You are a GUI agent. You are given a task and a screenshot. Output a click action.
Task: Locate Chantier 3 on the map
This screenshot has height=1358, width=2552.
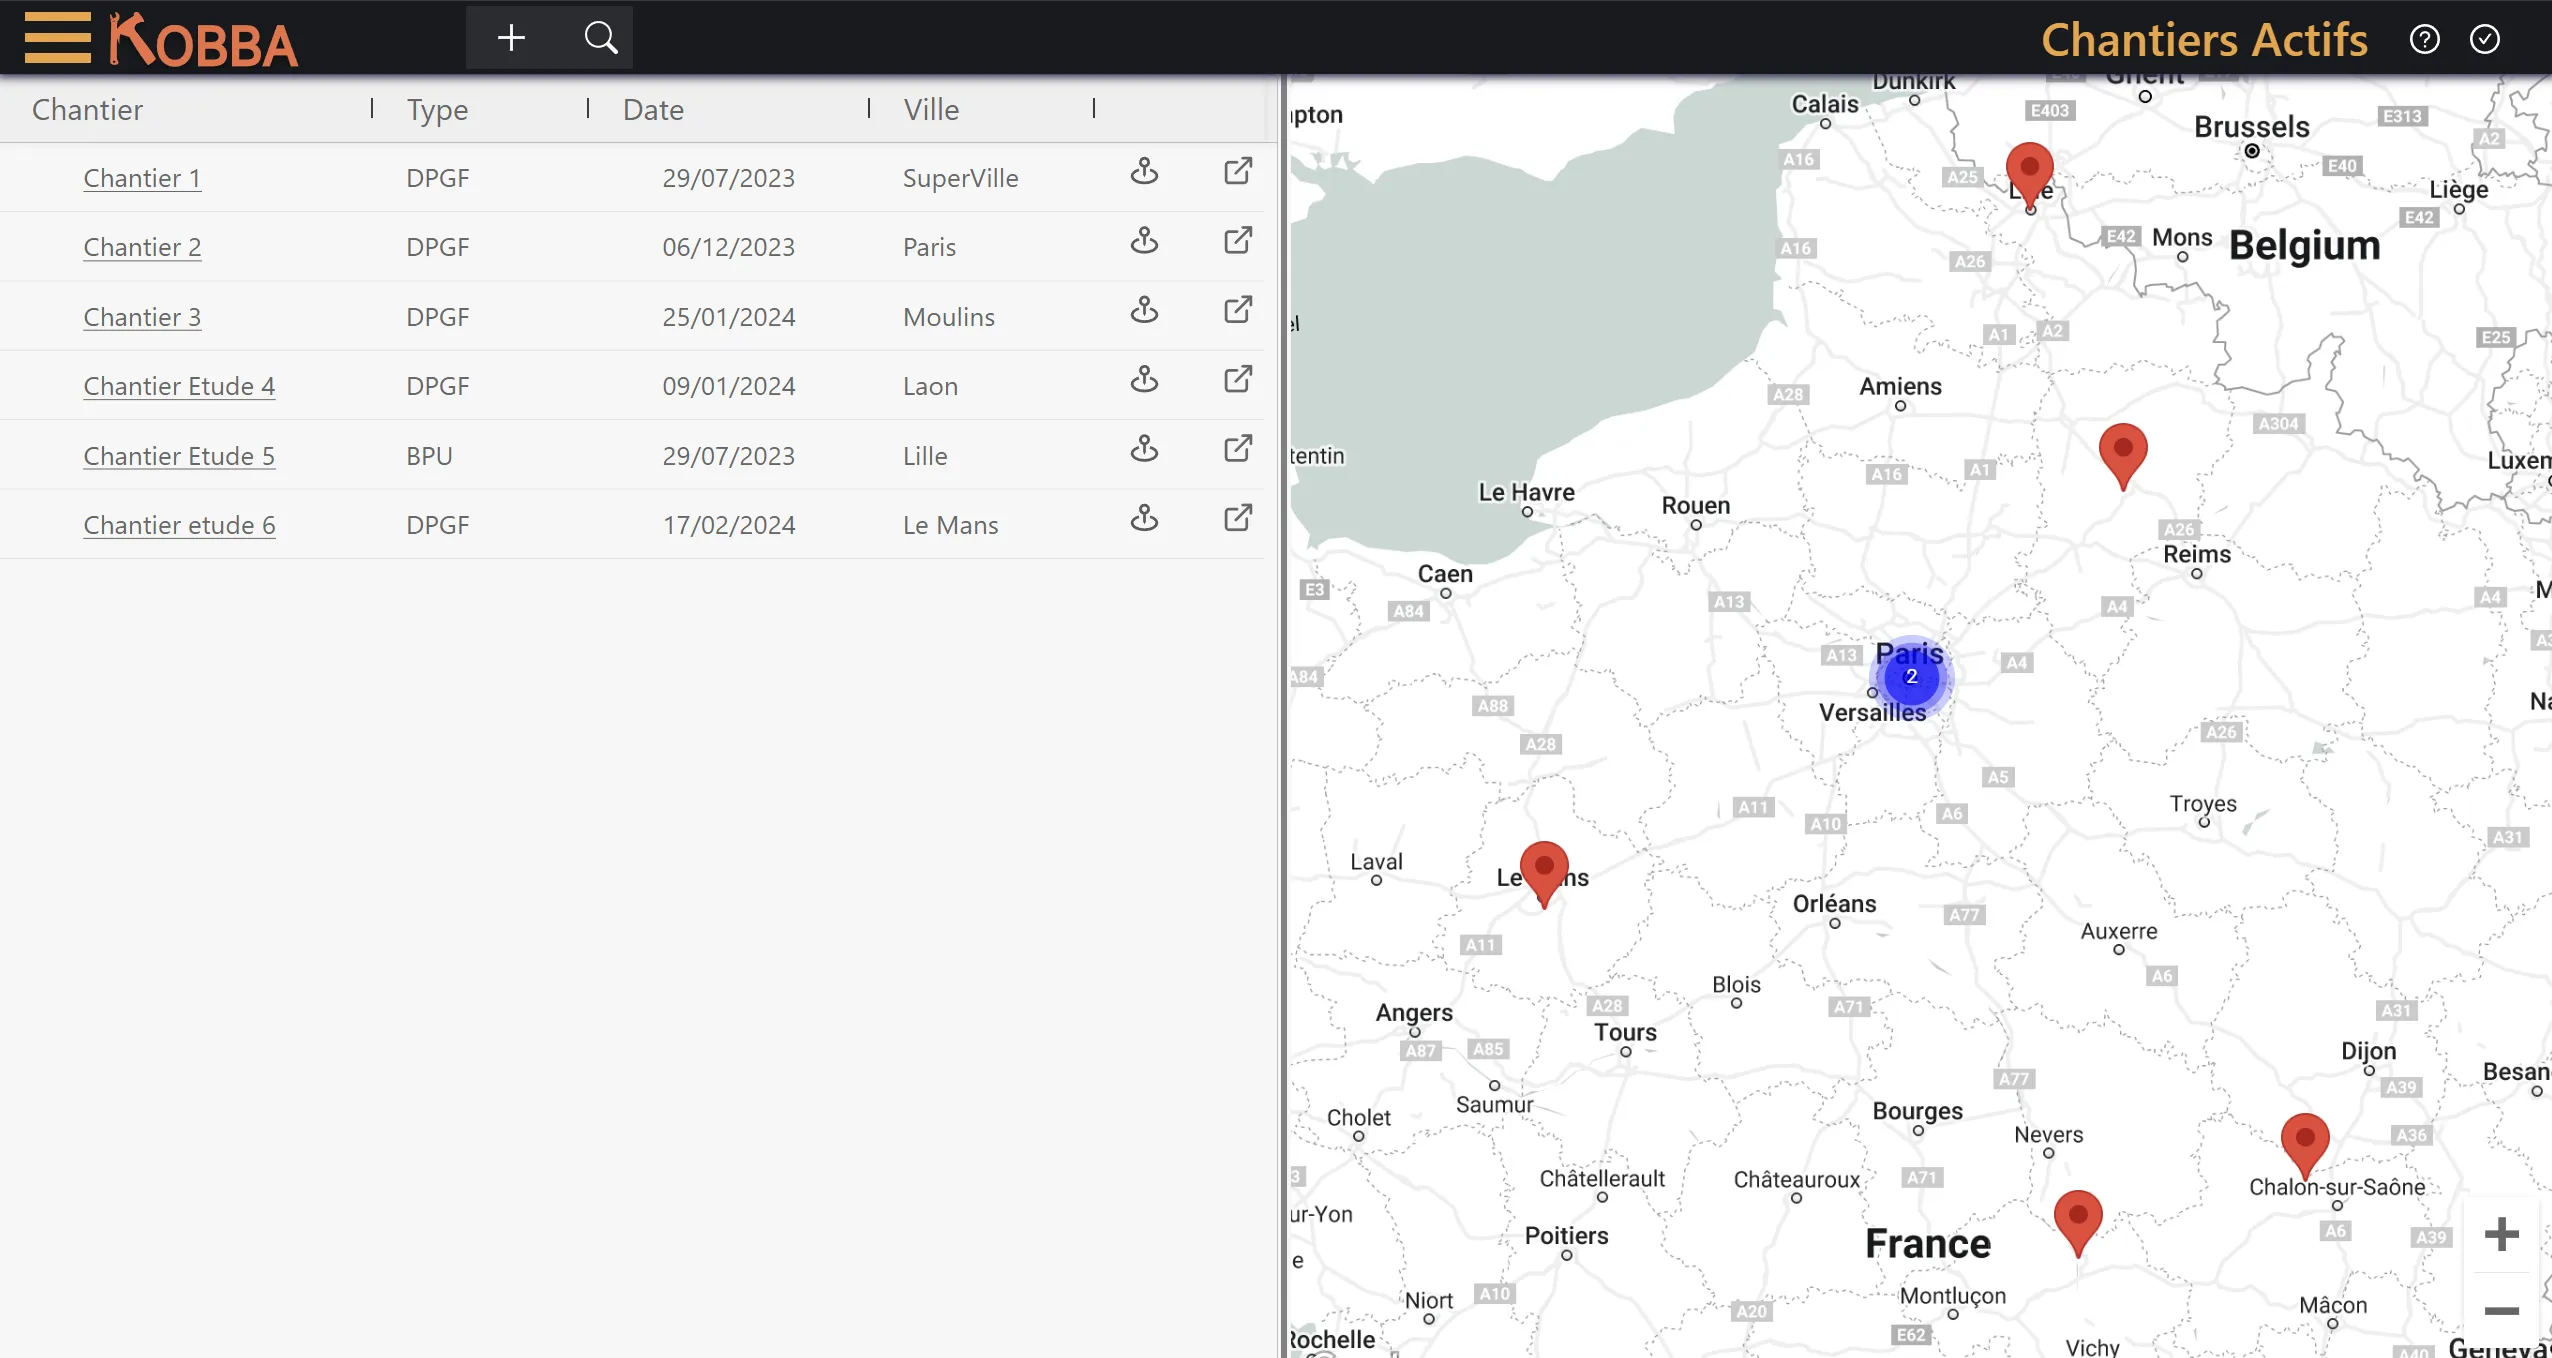click(1144, 309)
